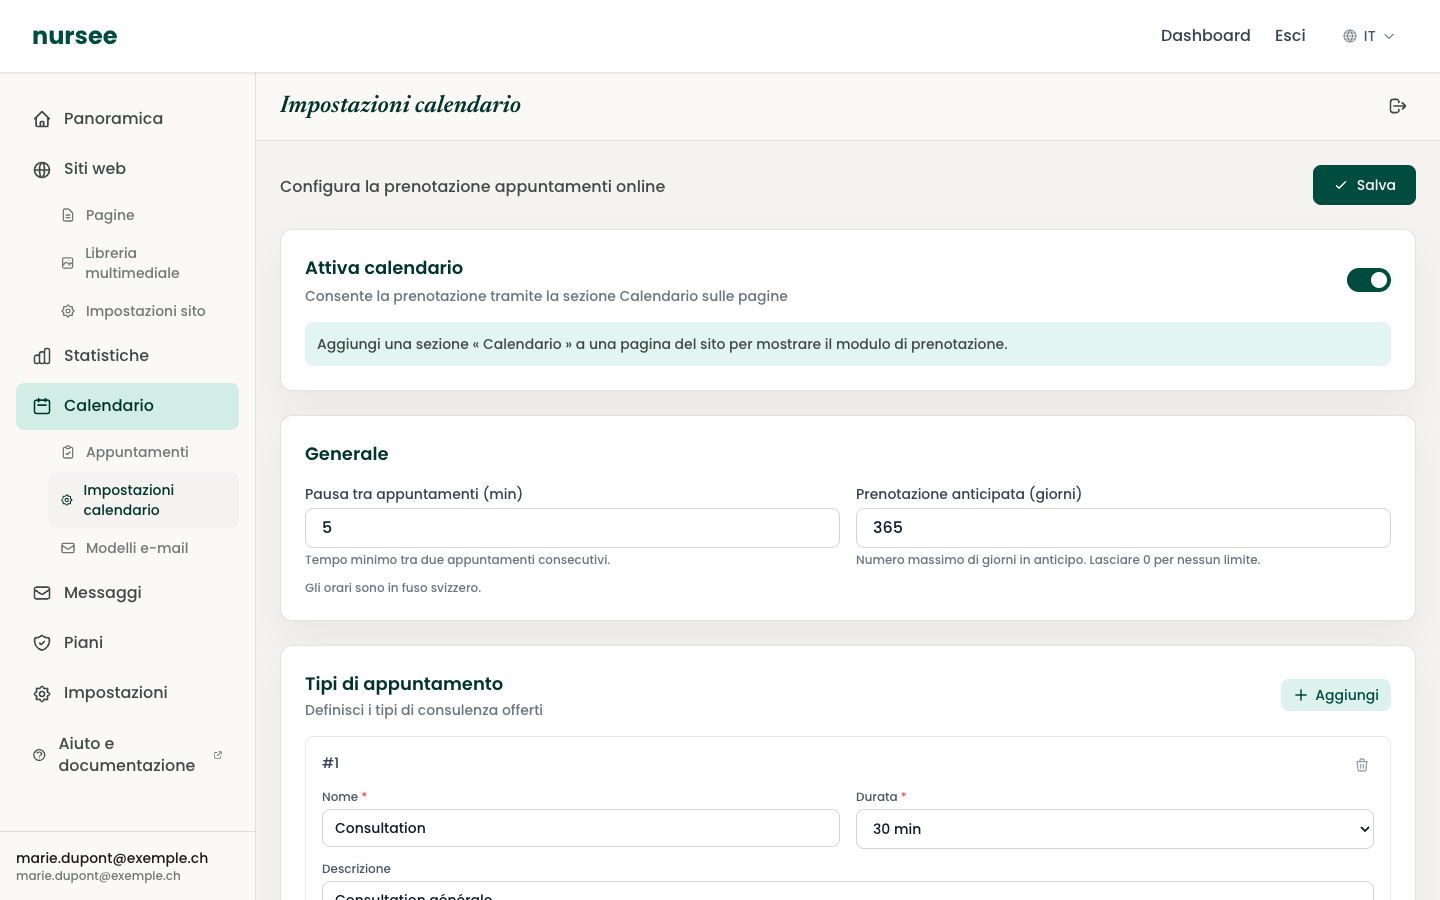
Task: Click the Siti web globe icon
Action: [x=42, y=170]
